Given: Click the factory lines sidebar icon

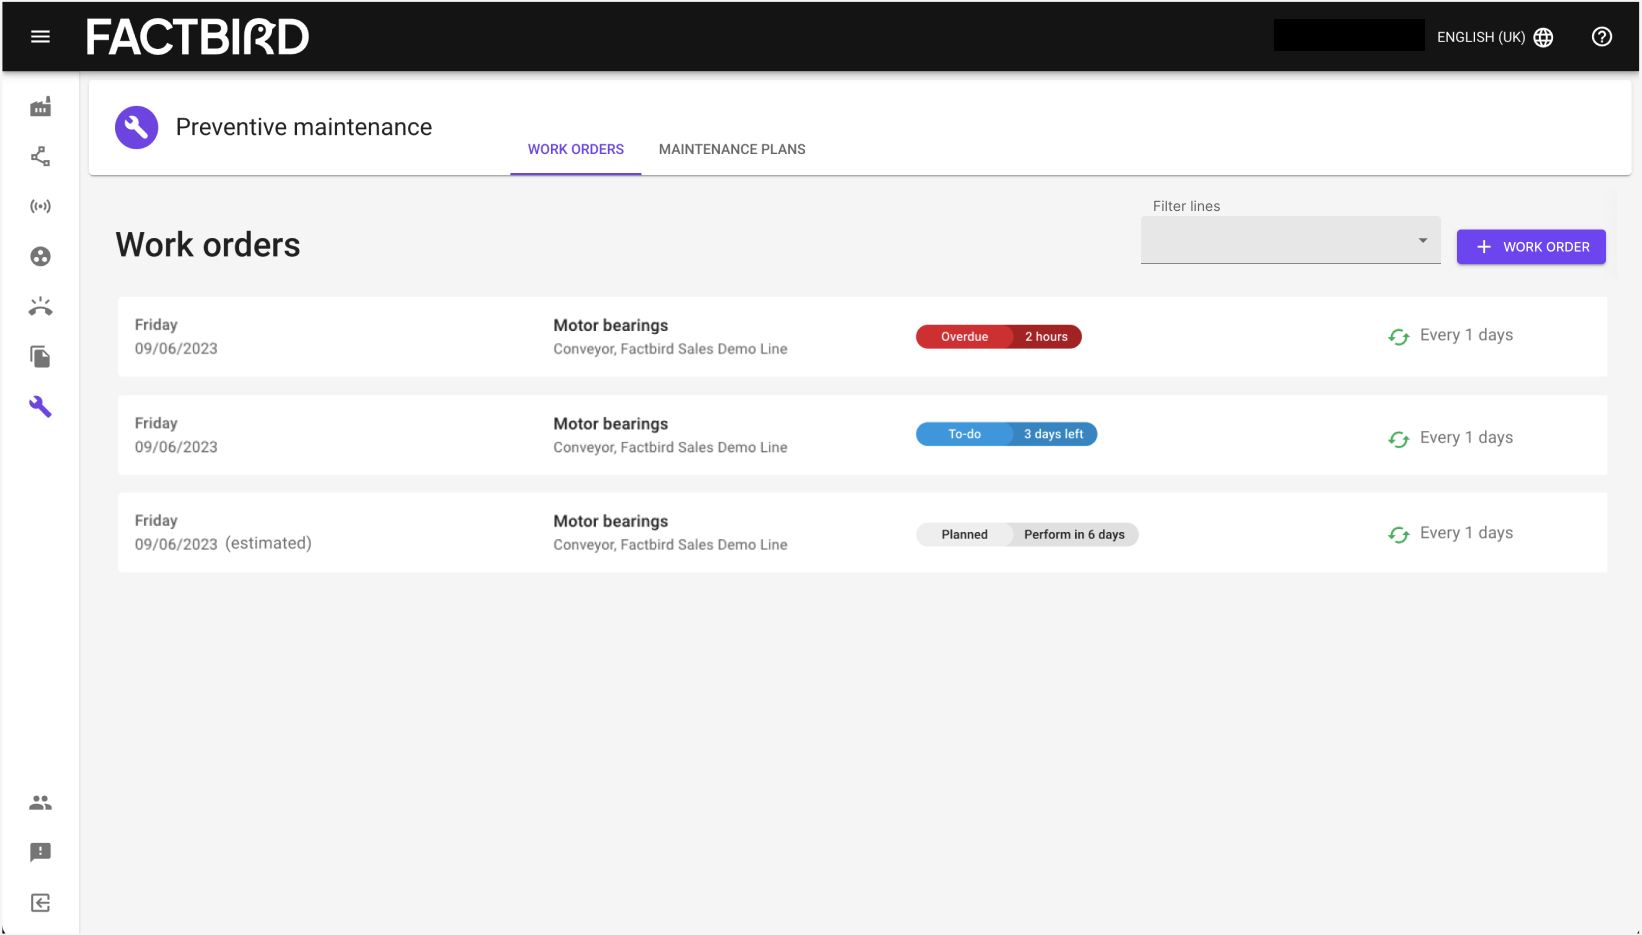Looking at the screenshot, I should point(40,107).
